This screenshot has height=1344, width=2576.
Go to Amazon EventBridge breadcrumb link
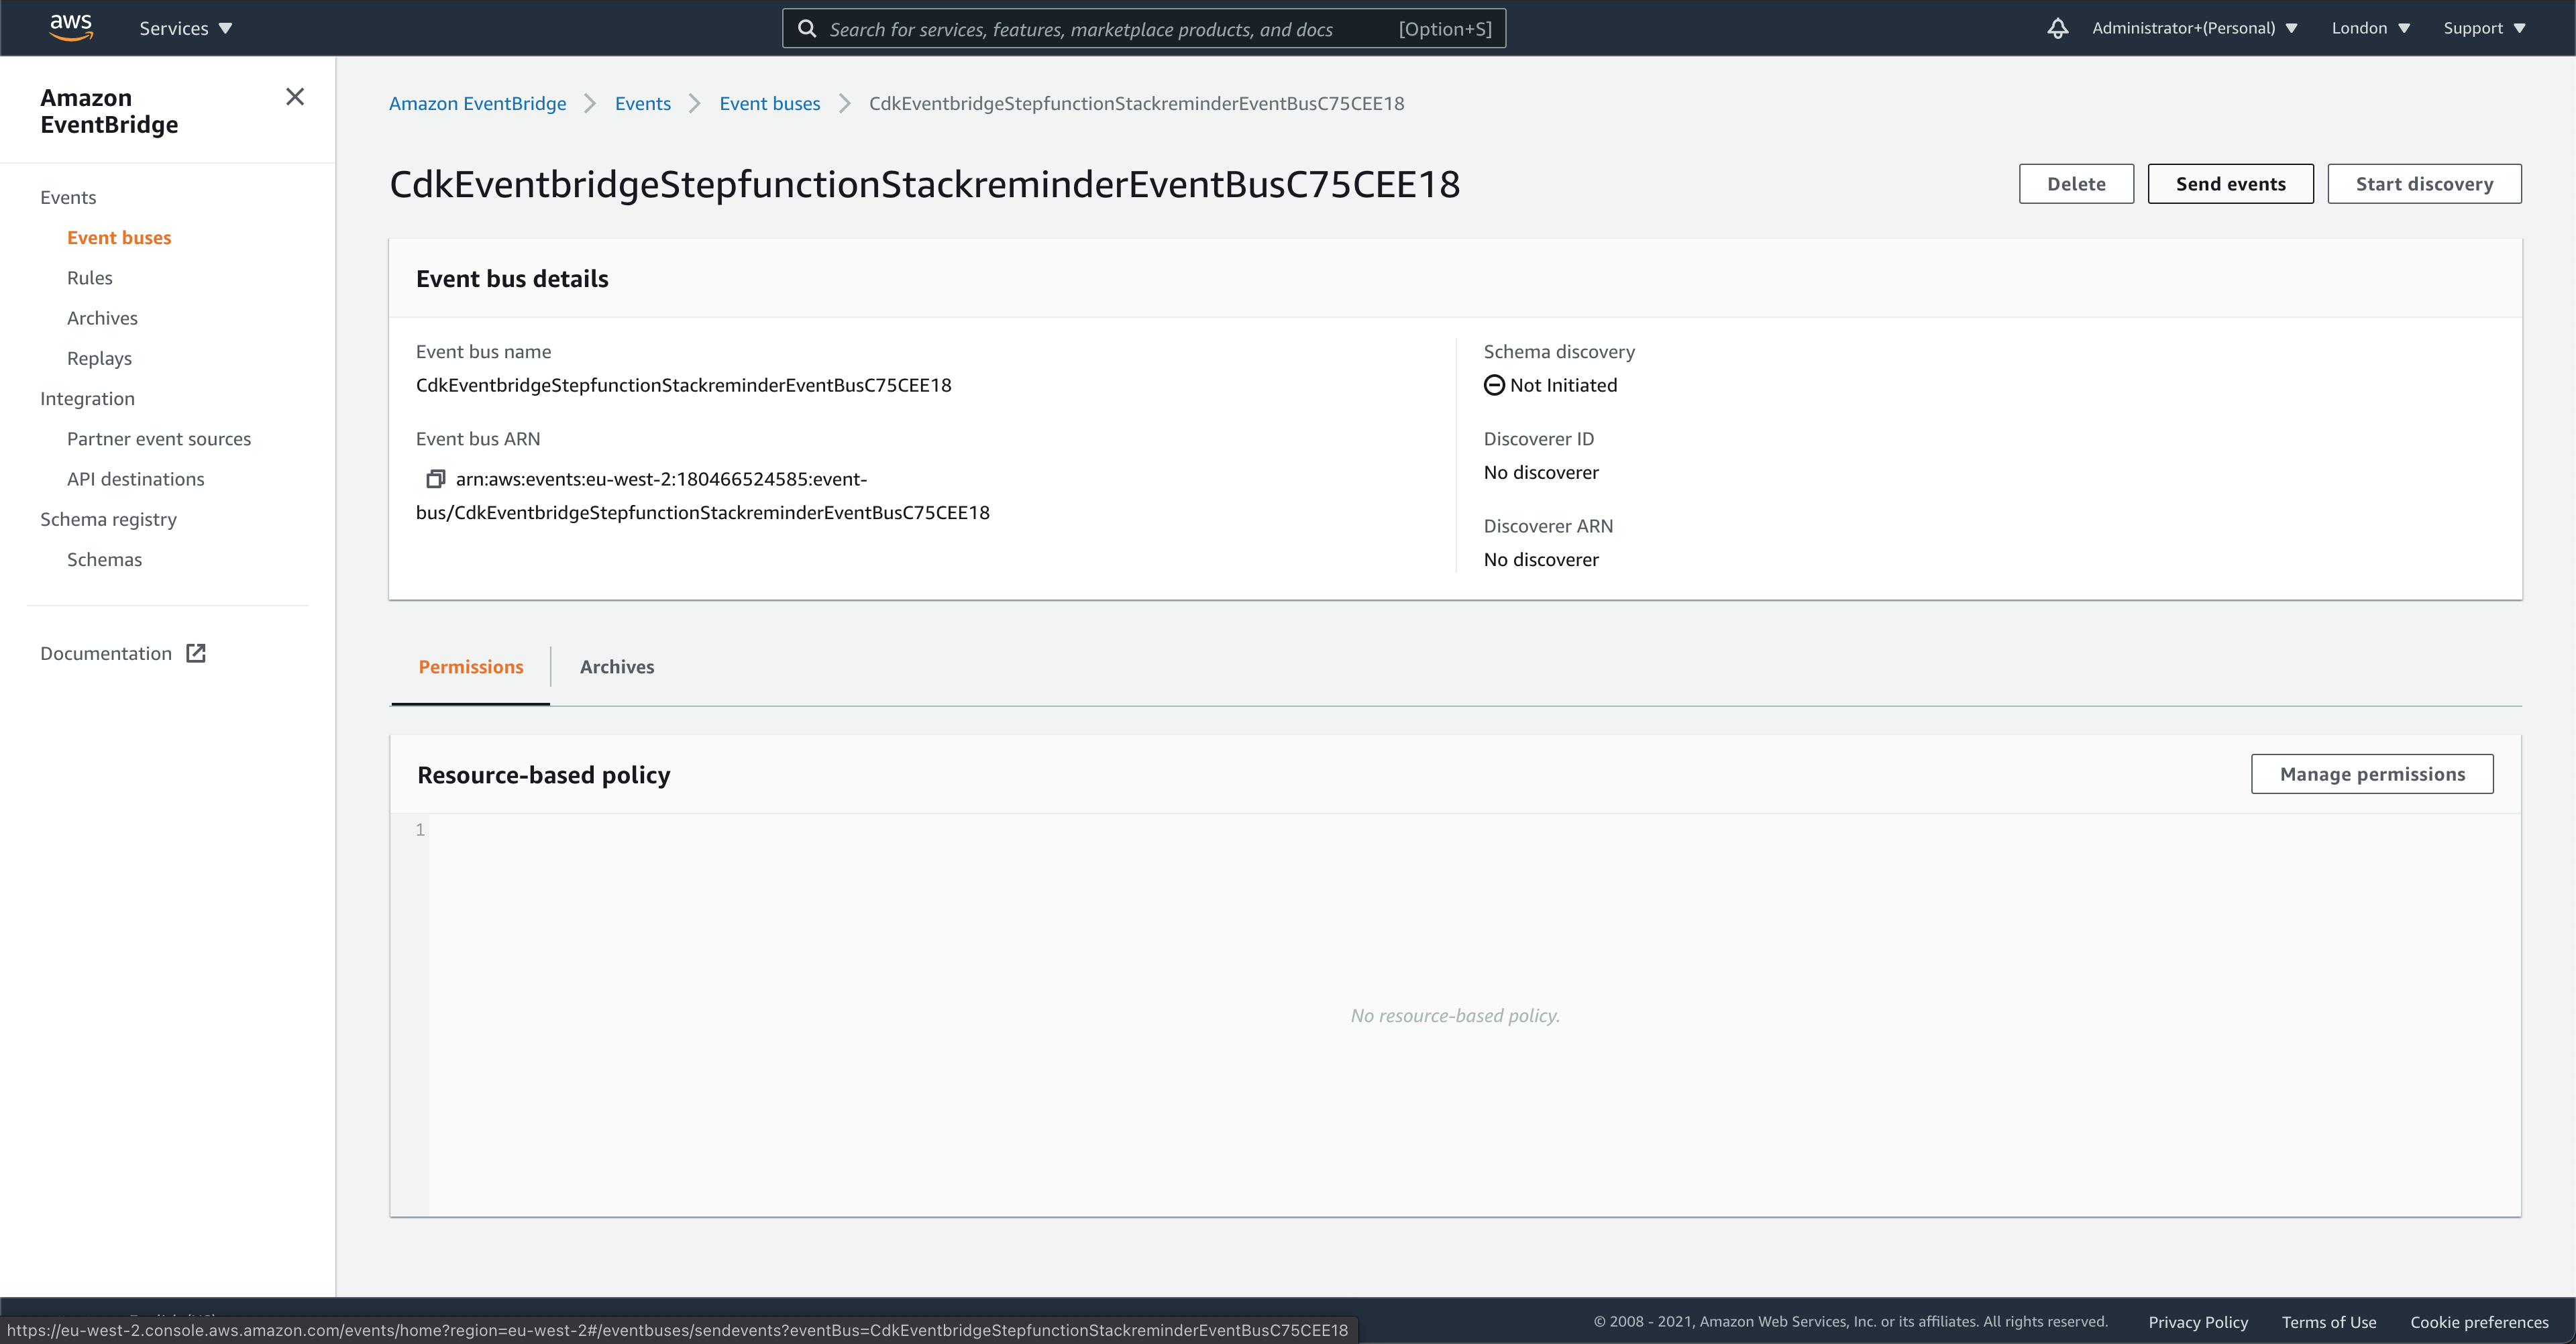click(477, 103)
